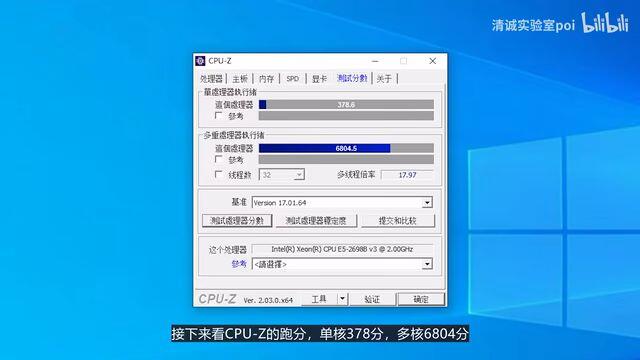Viewport: 640px width, 360px height.
Task: Click the CPU-Z app icon in title bar
Action: (x=200, y=61)
